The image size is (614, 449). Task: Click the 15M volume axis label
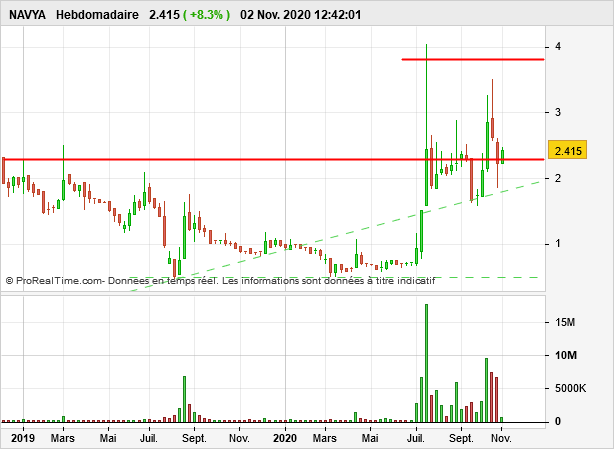tap(565, 323)
